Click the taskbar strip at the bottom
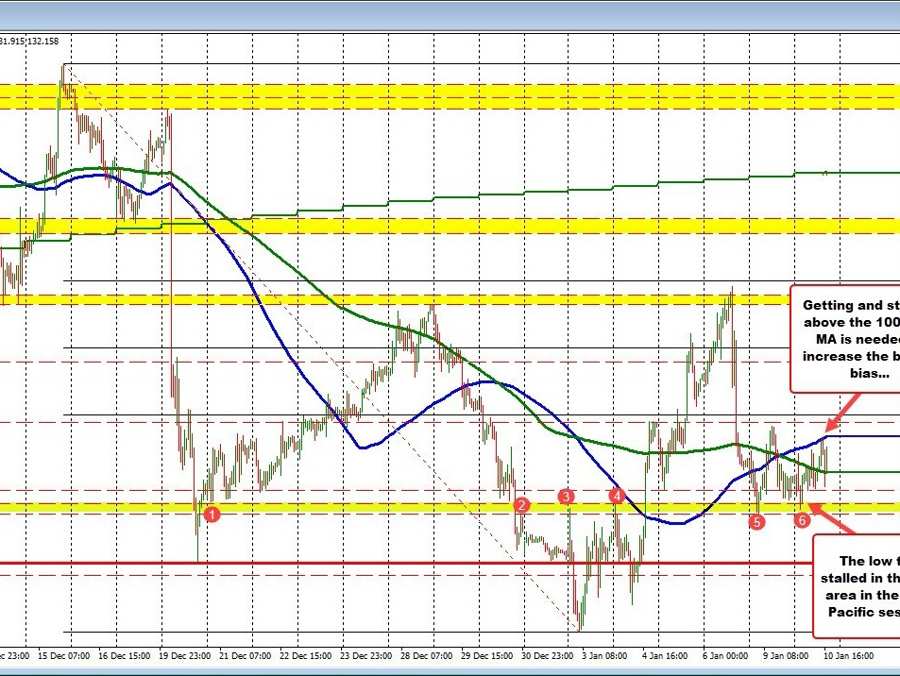 pos(450,670)
